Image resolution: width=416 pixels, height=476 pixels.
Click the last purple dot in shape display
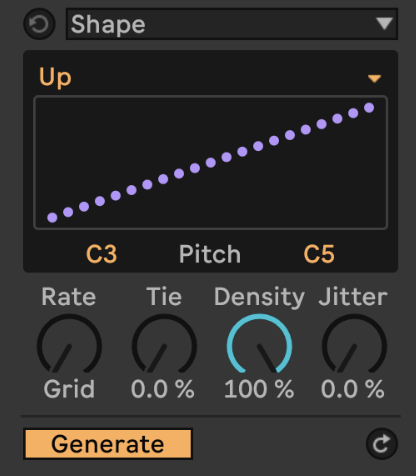tap(369, 108)
